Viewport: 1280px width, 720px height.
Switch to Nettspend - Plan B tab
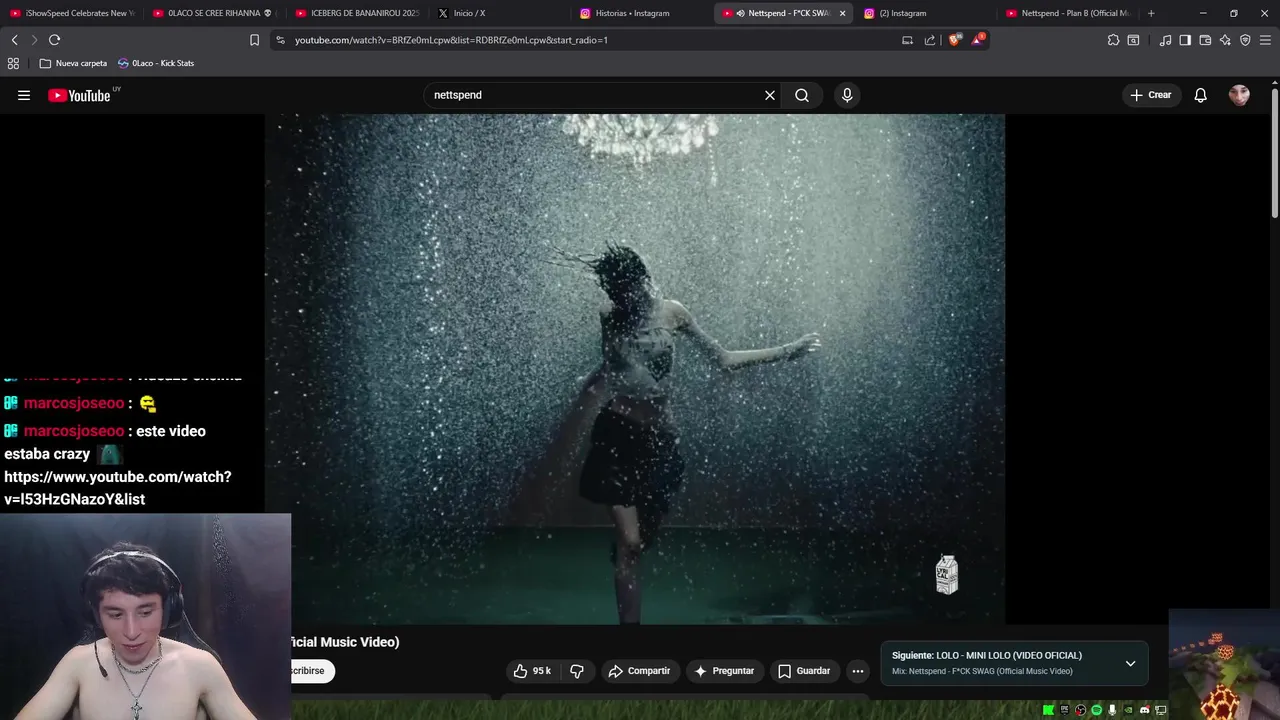(x=1068, y=13)
